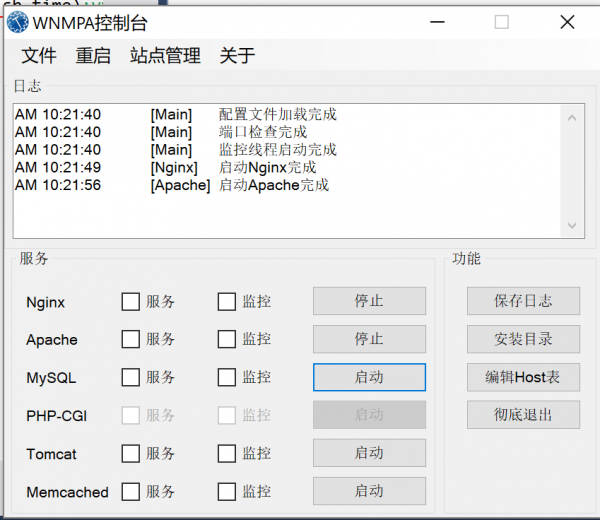Image resolution: width=600 pixels, height=520 pixels.
Task: Enable Memcached 服务 checkbox
Action: pyautogui.click(x=130, y=491)
